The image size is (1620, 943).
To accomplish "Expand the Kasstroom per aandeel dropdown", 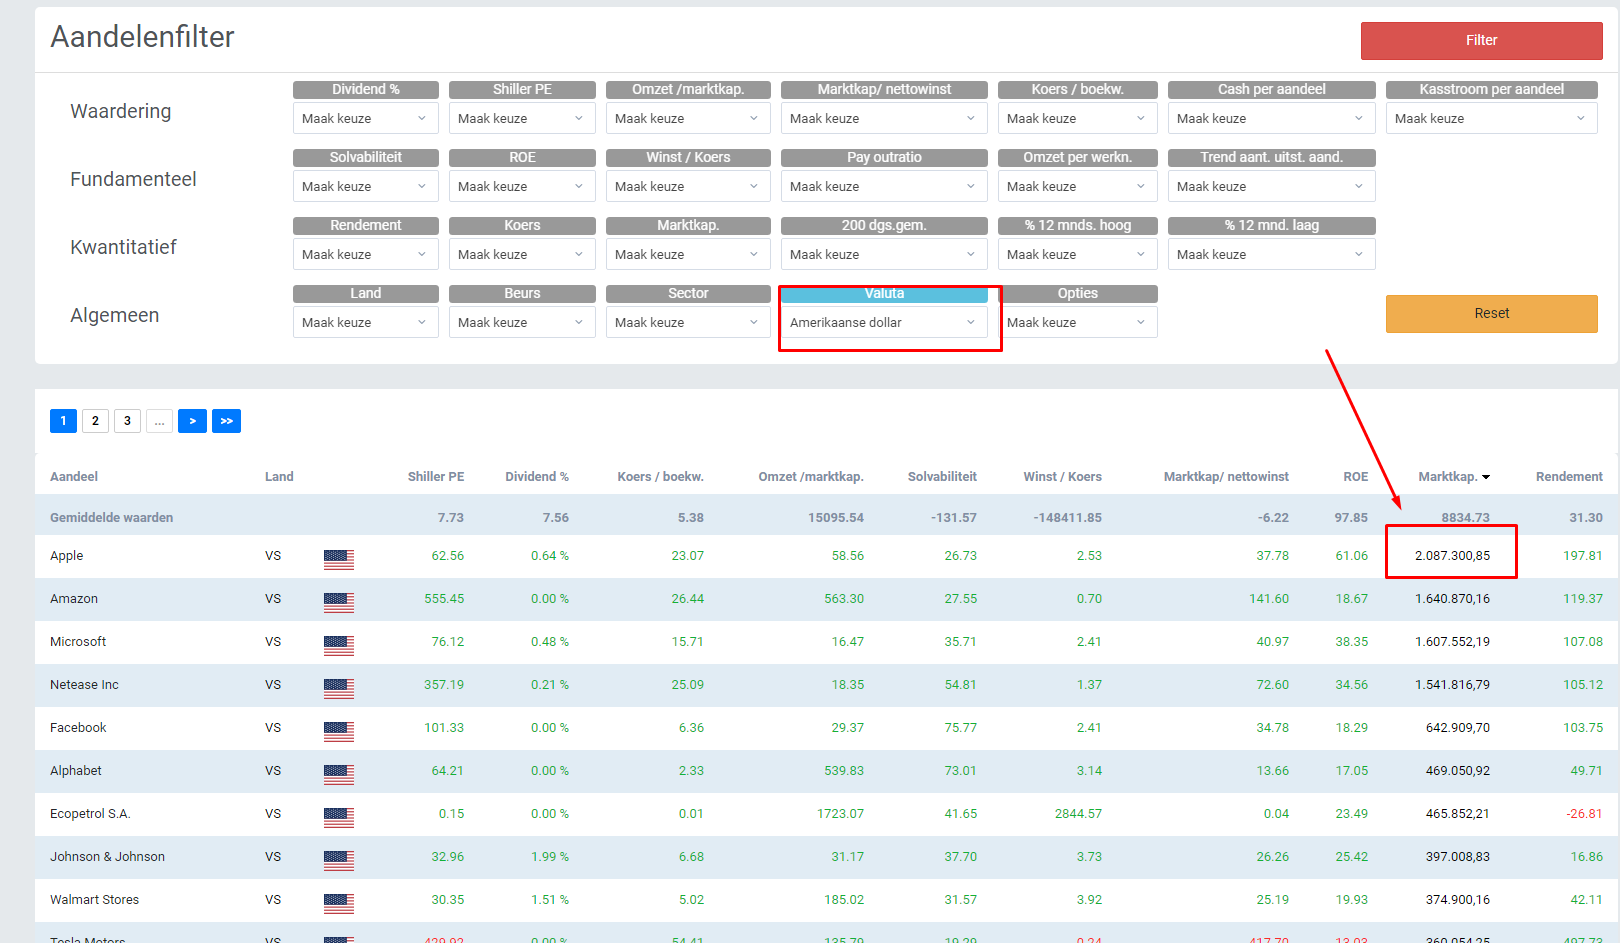I will pyautogui.click(x=1490, y=118).
